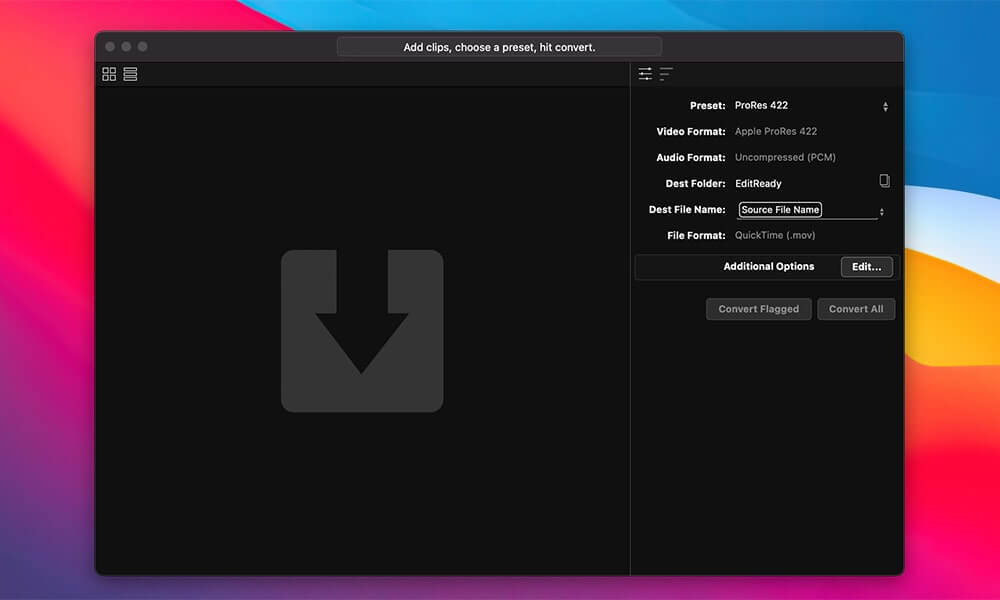Open the conversion settings panel via sliders icon
This screenshot has height=600, width=1000.
click(x=644, y=73)
